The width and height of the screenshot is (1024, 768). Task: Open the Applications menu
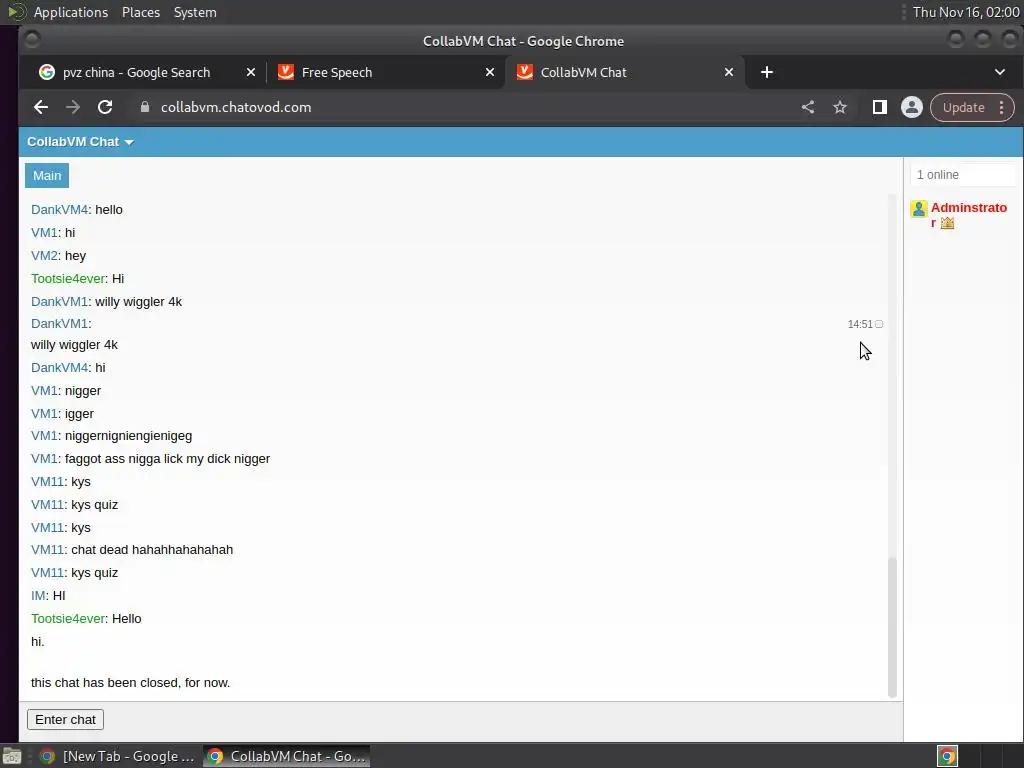pos(71,12)
